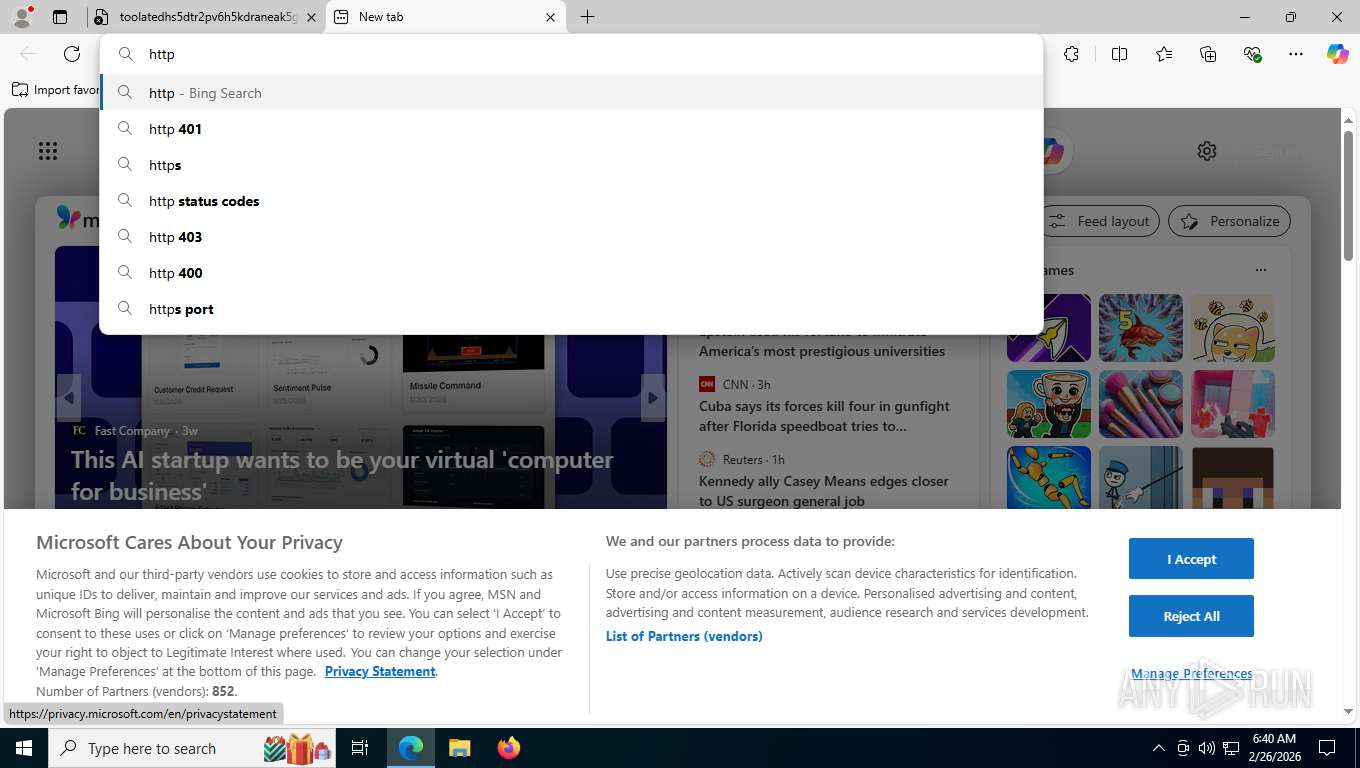The height and width of the screenshot is (768, 1360).
Task: Open List of Partners (vendors) link
Action: (684, 636)
